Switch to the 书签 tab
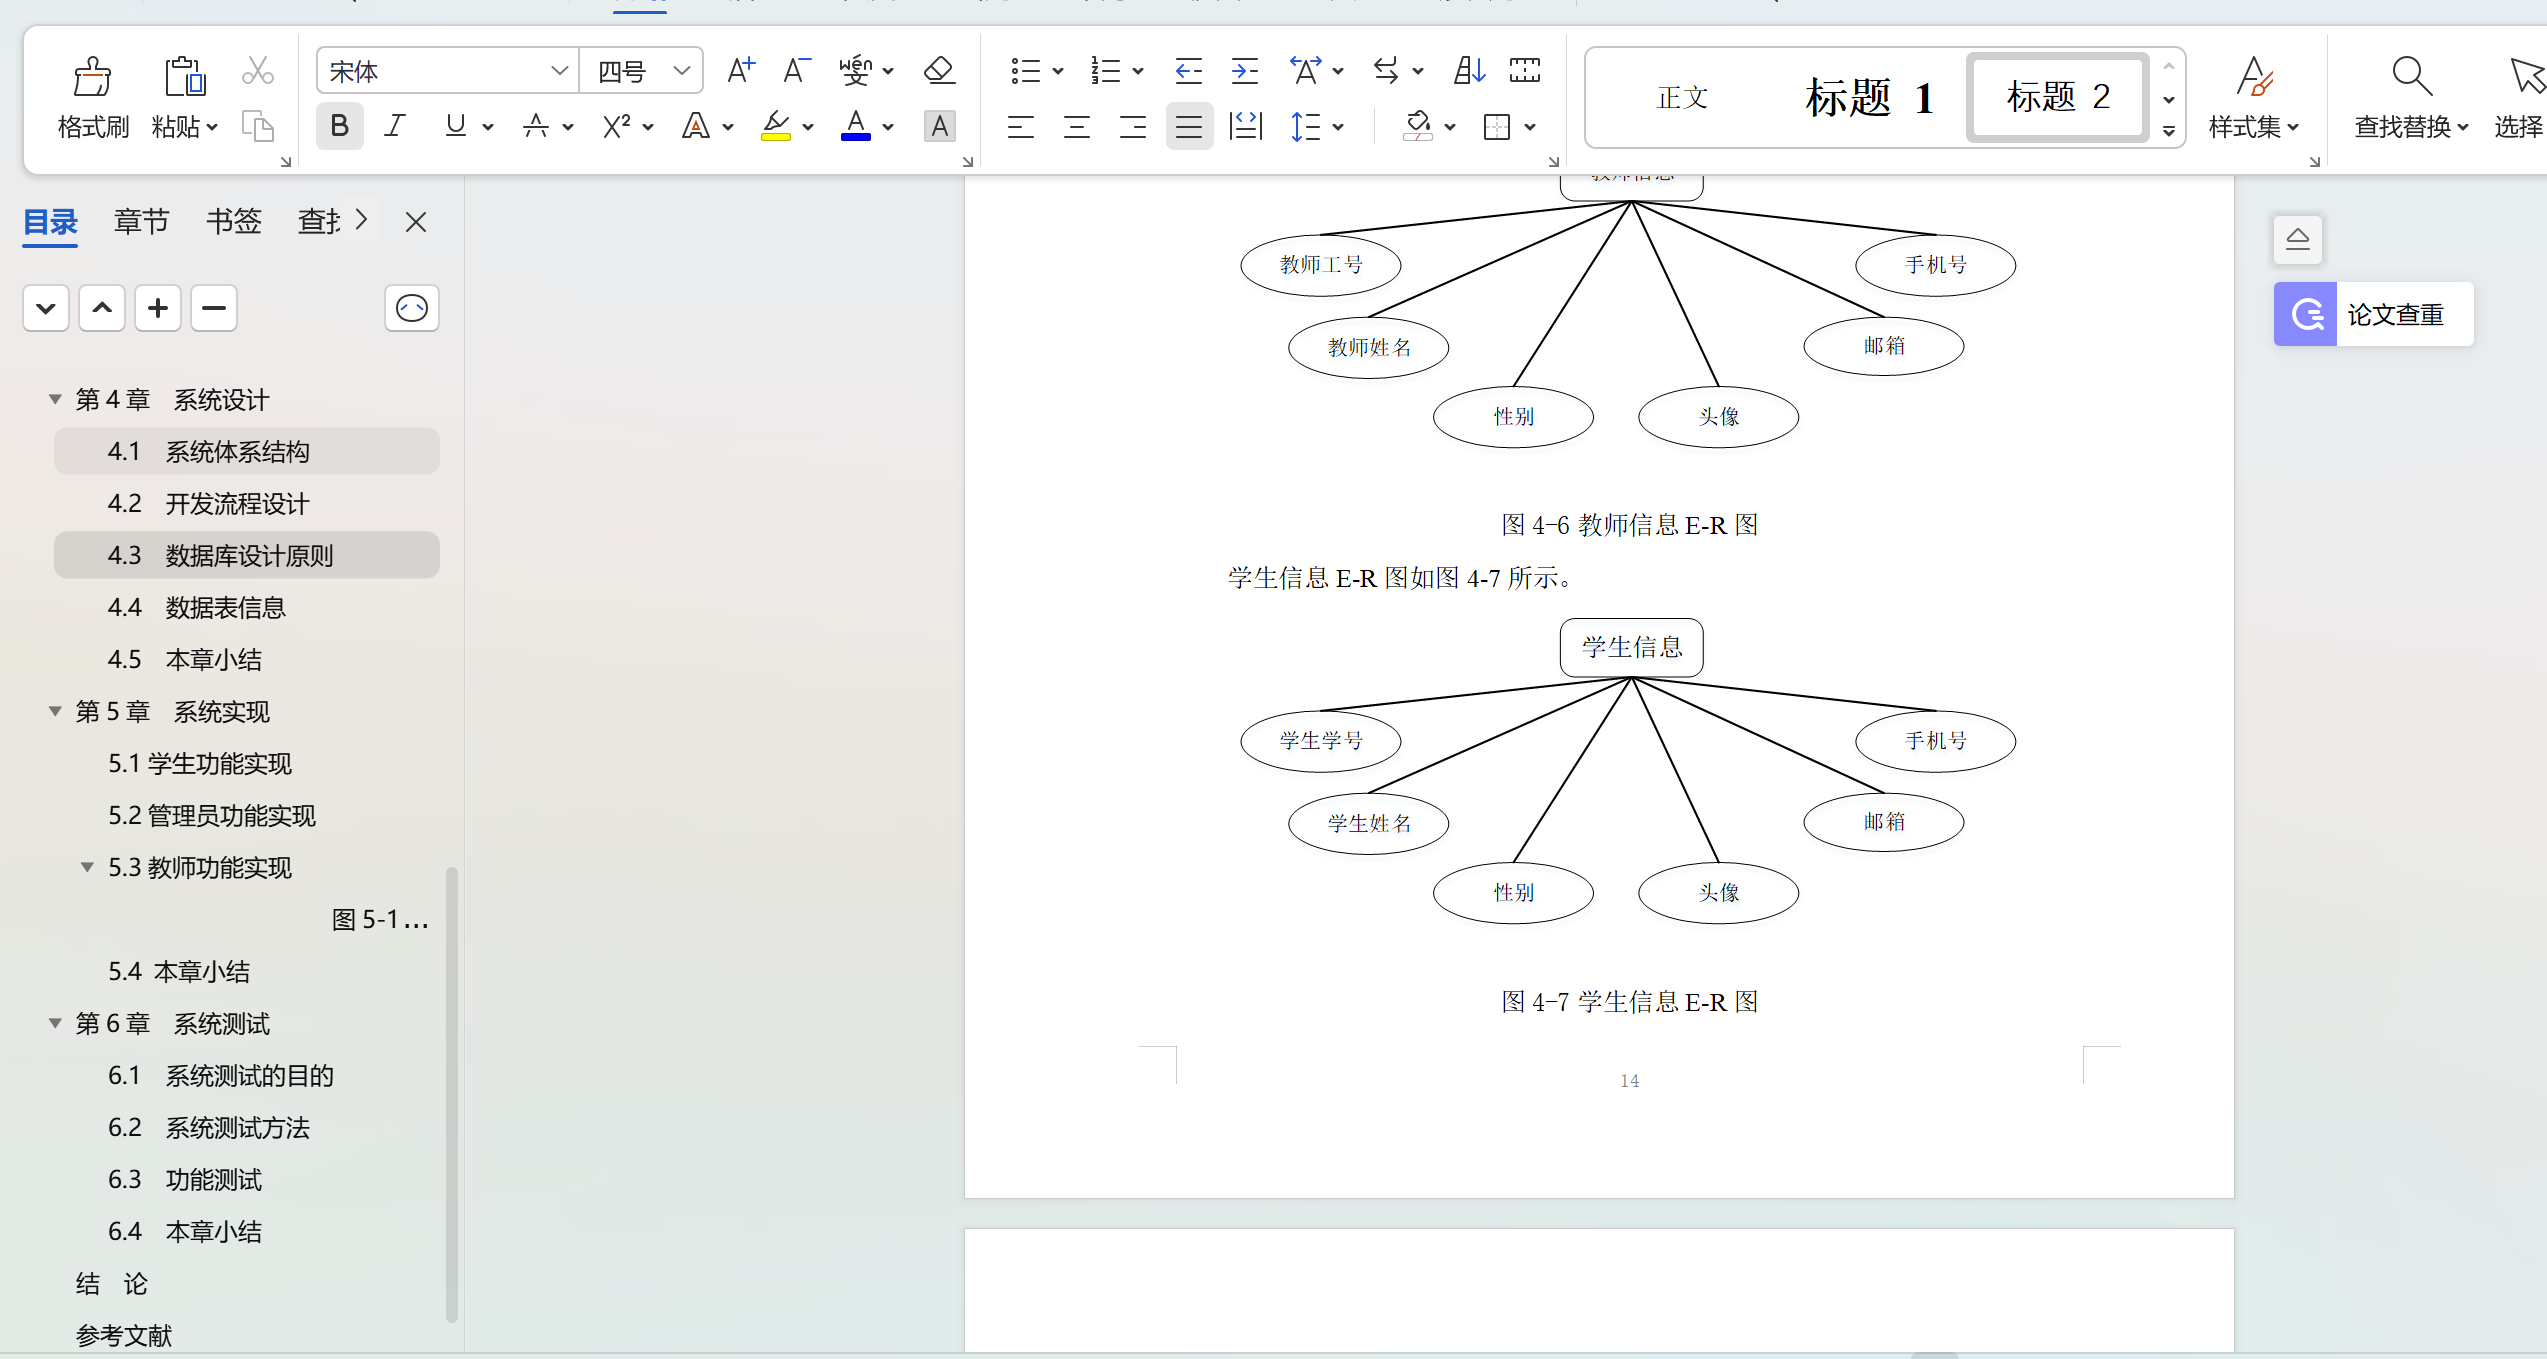2547x1359 pixels. 233,221
